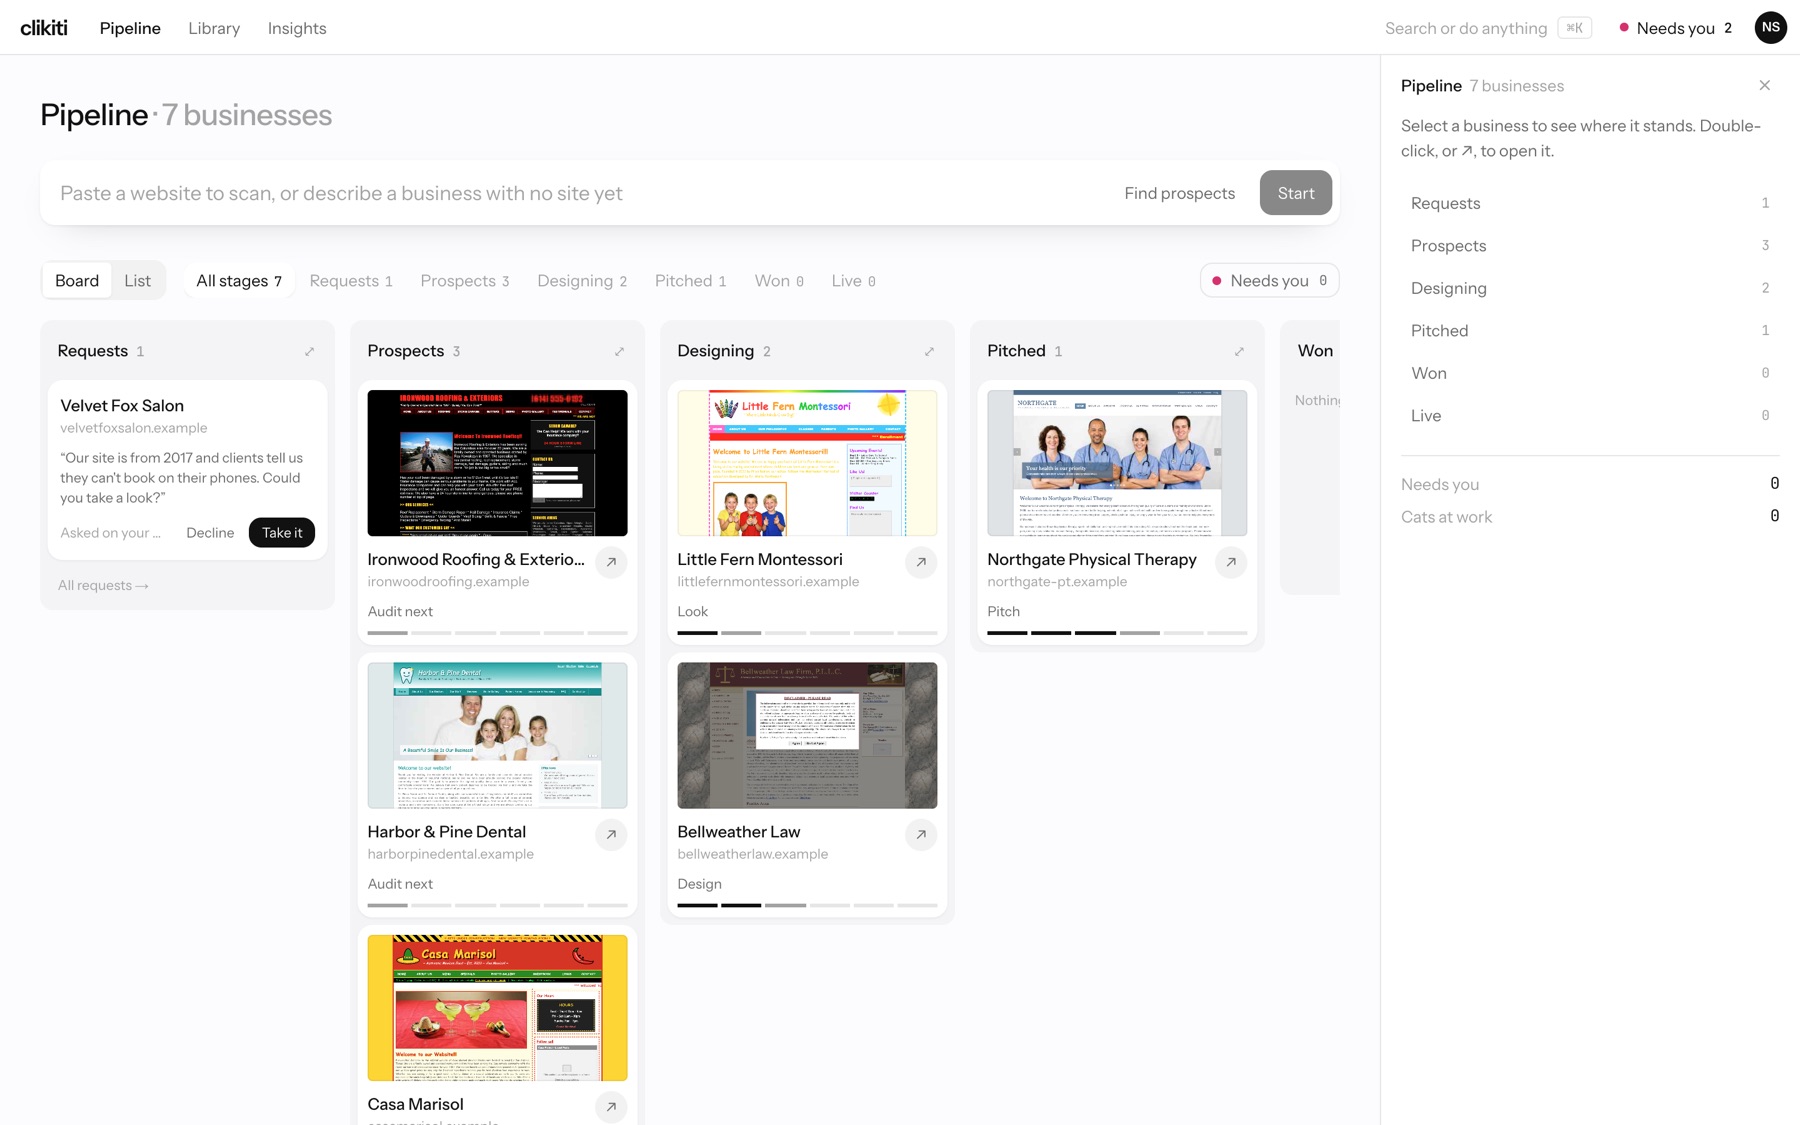Focus the paste a website input

pyautogui.click(x=580, y=193)
